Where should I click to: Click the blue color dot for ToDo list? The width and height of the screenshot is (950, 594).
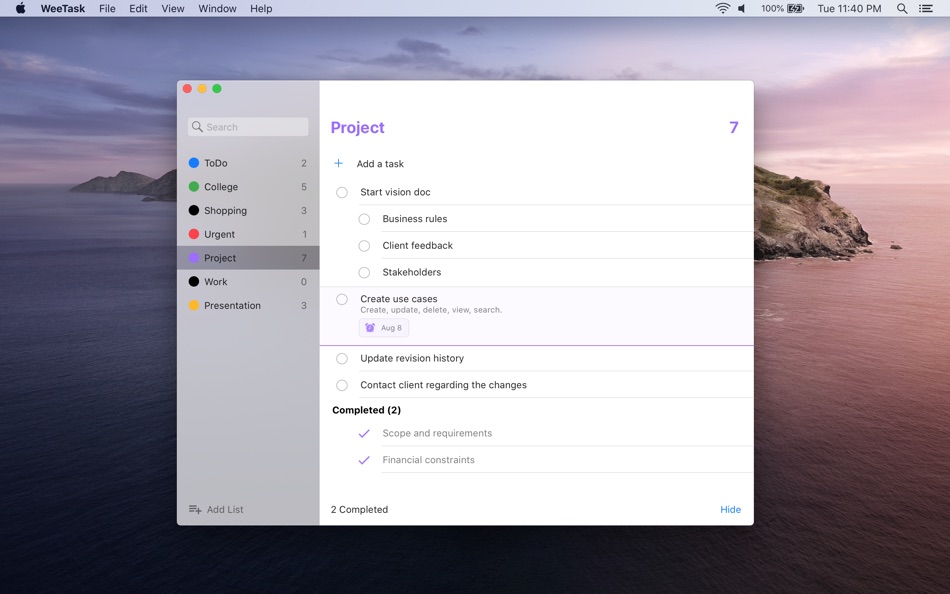(x=194, y=162)
